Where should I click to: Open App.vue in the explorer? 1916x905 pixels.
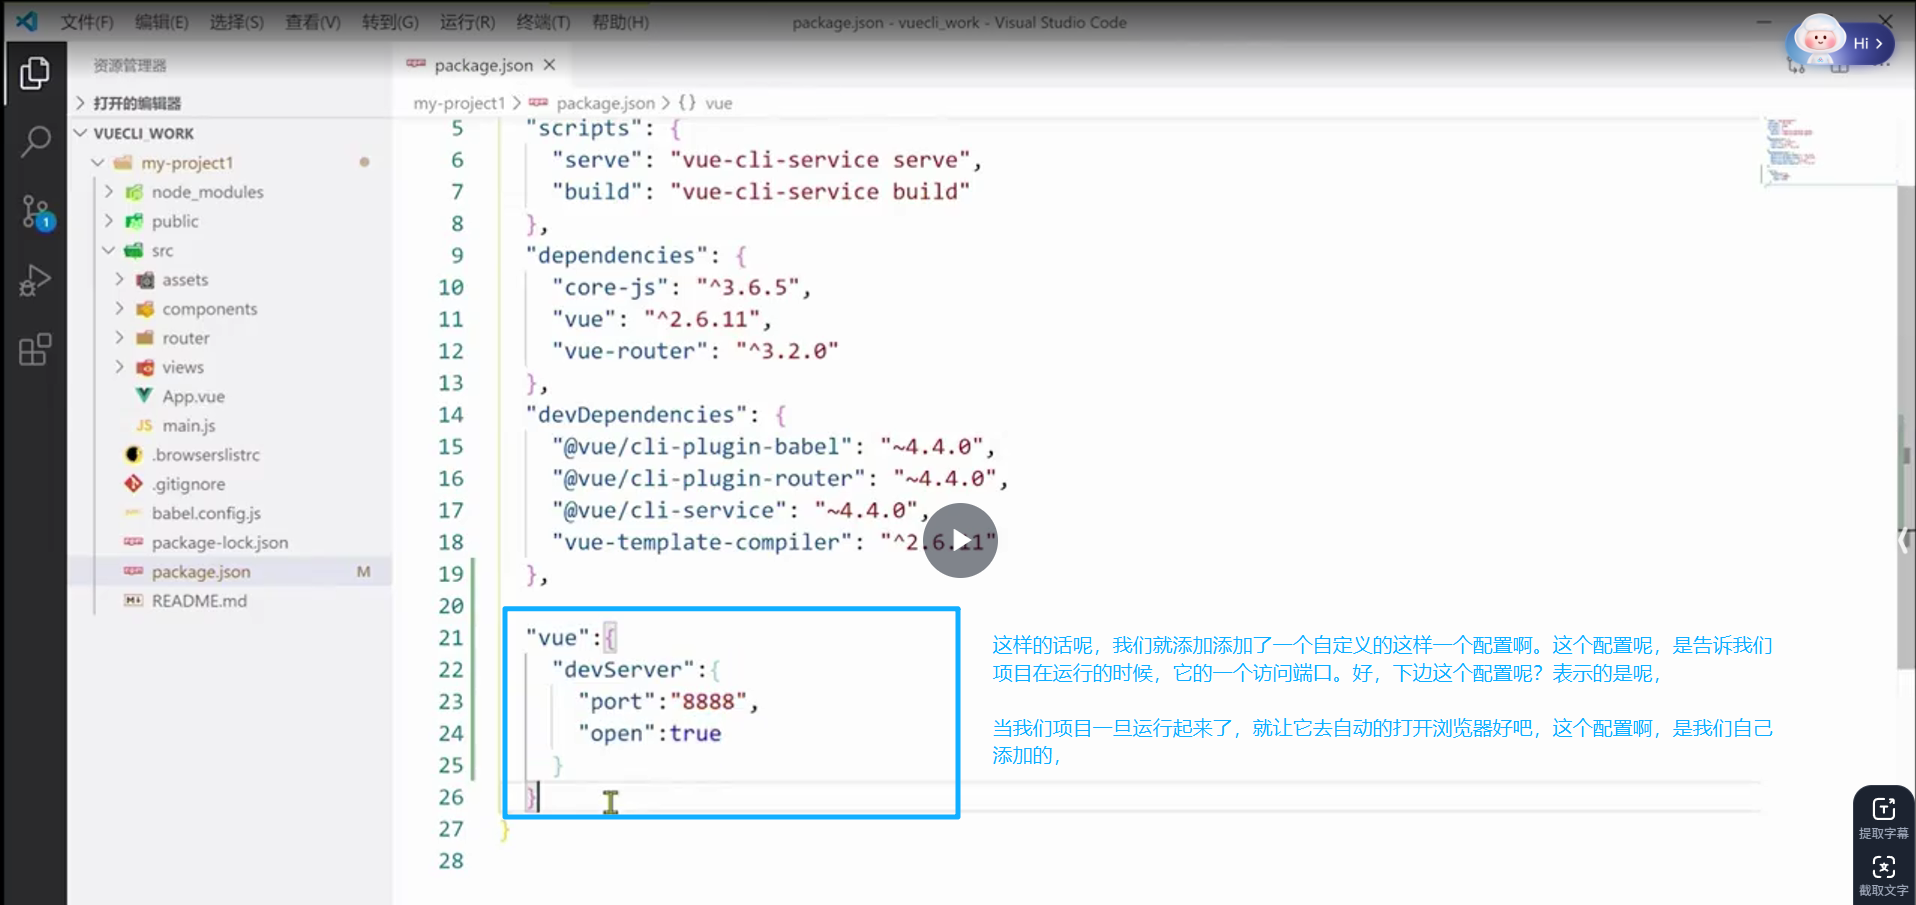(193, 396)
